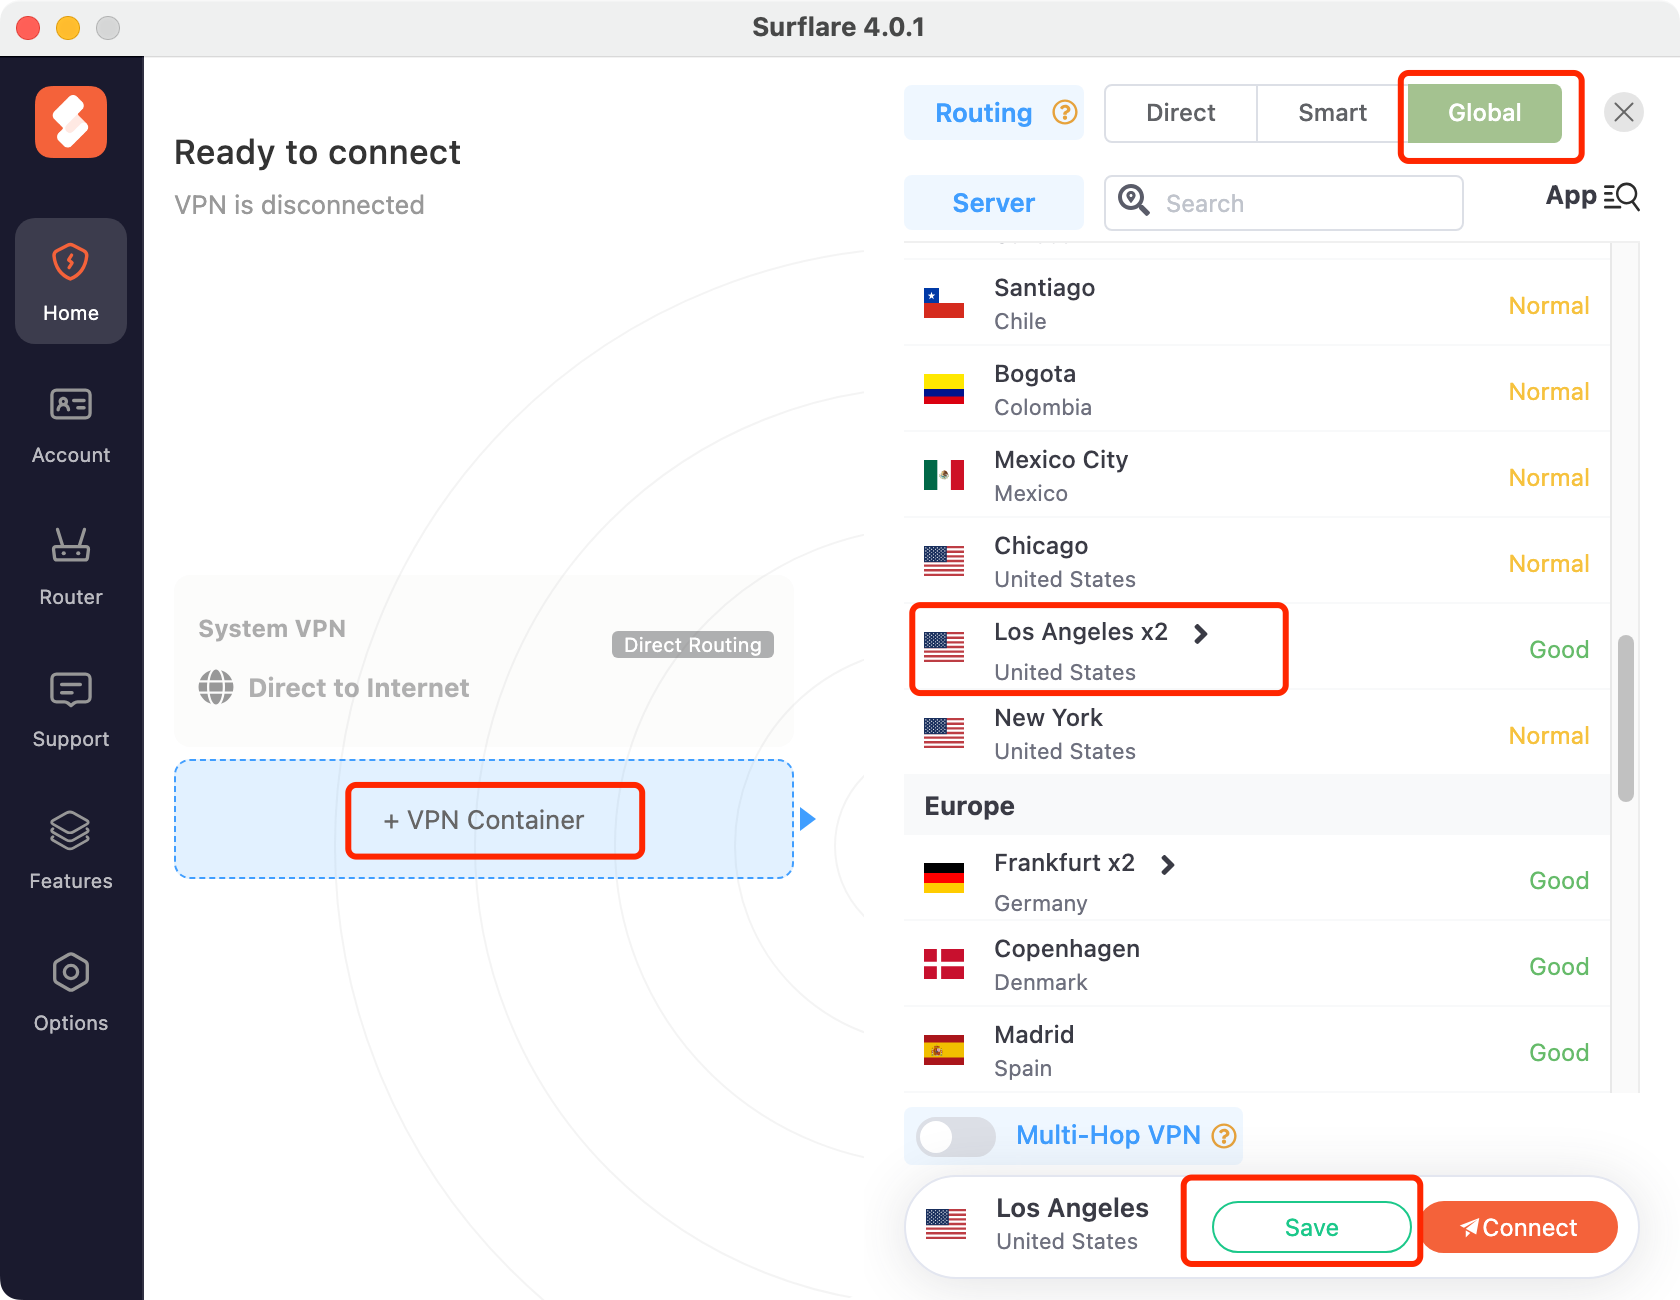Open the Options section

point(70,992)
